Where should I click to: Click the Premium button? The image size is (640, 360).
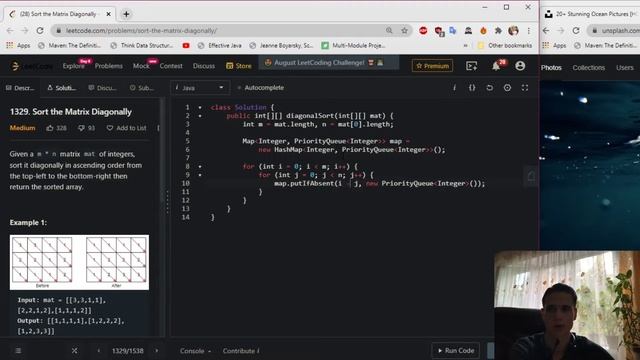(432, 66)
